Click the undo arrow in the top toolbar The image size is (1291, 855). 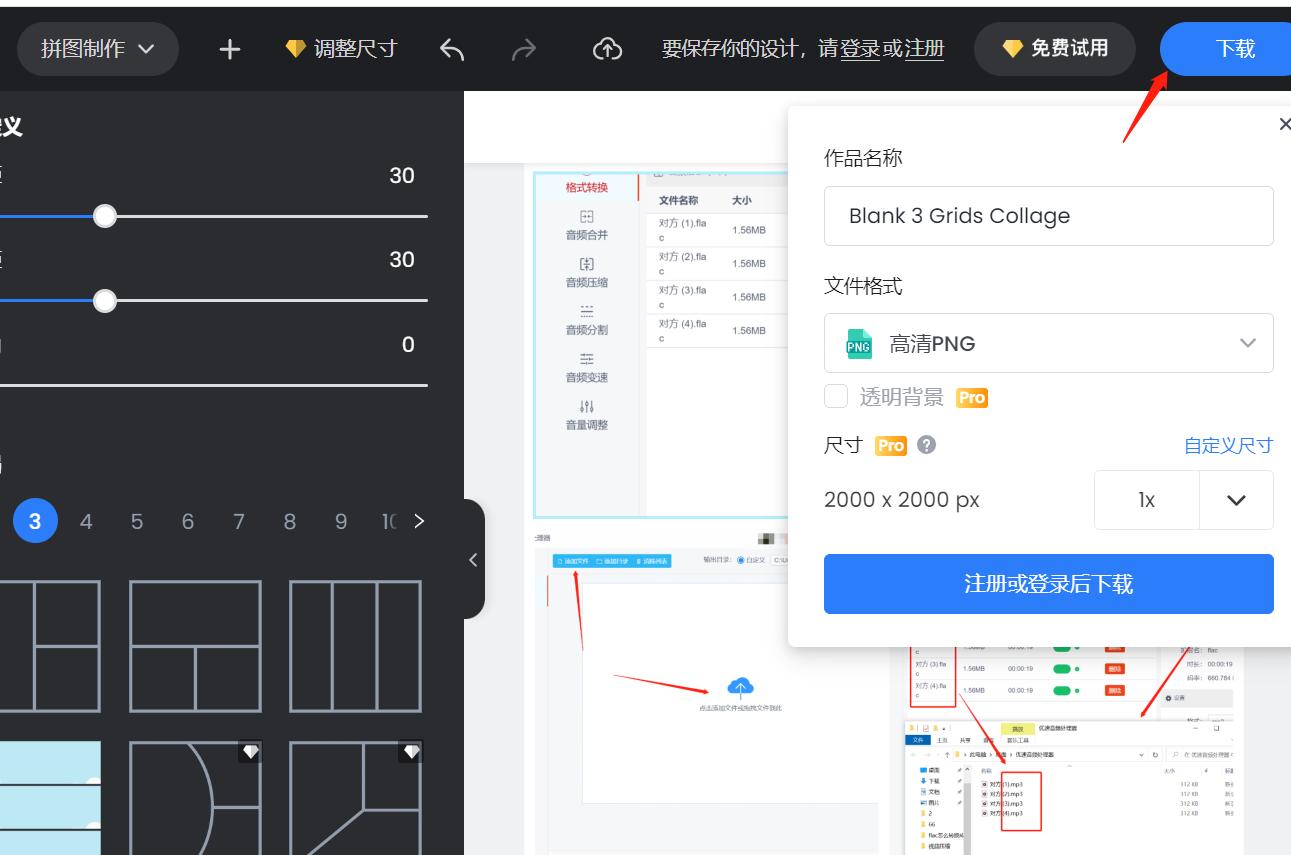pos(451,48)
